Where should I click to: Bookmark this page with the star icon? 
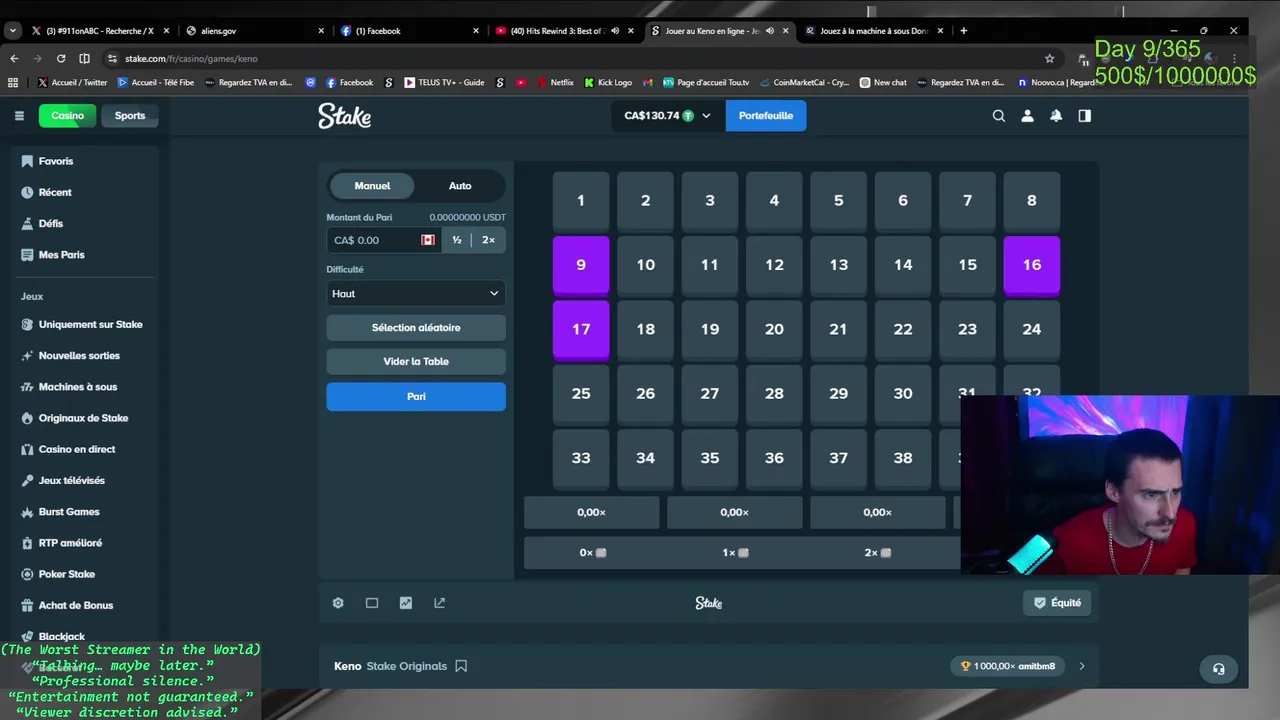1049,59
